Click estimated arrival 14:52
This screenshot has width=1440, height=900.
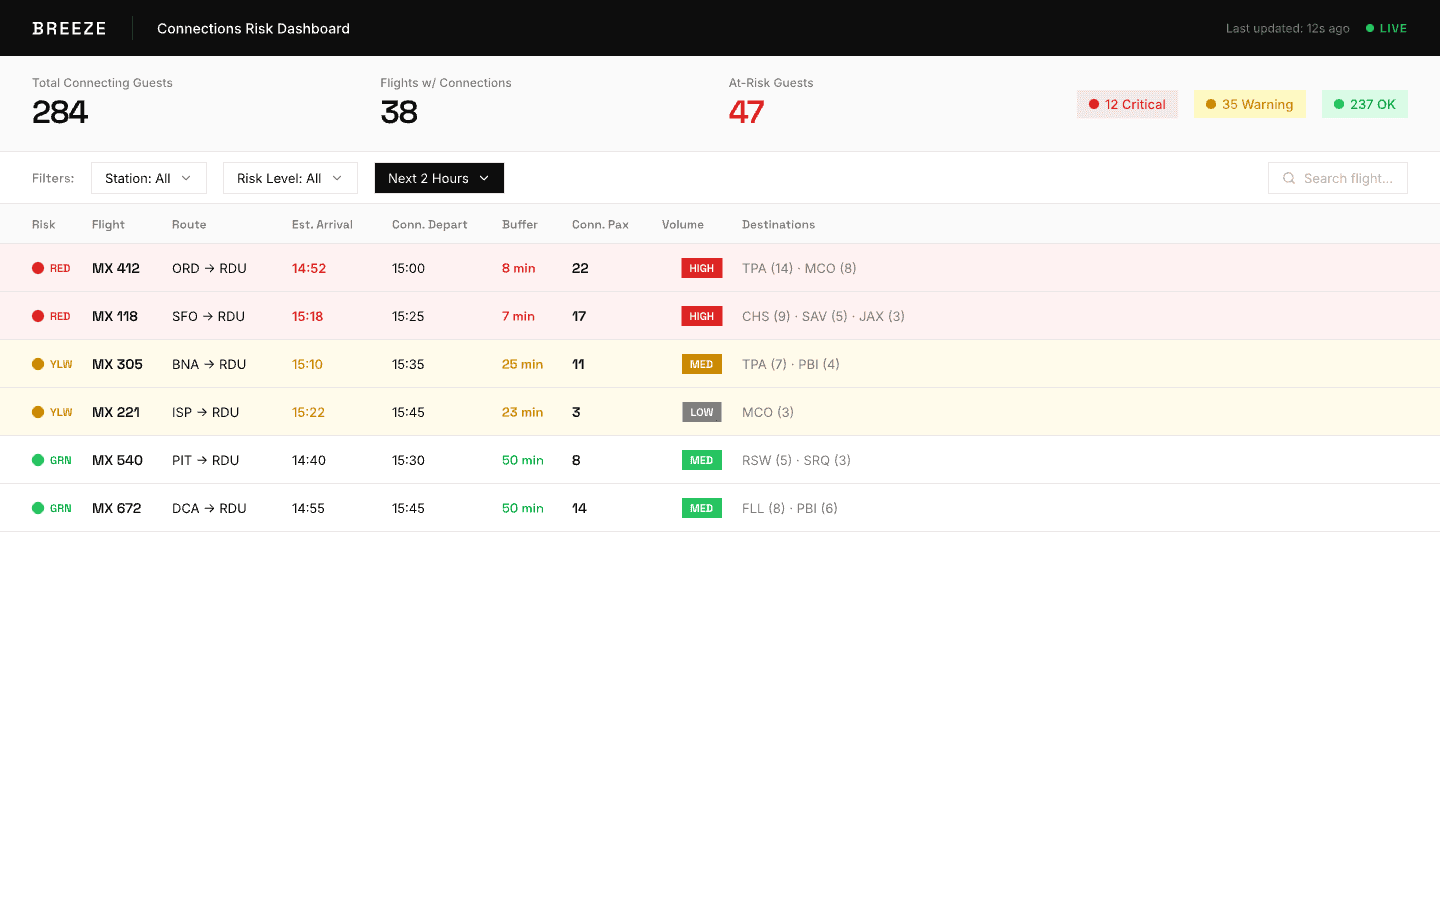coord(309,268)
